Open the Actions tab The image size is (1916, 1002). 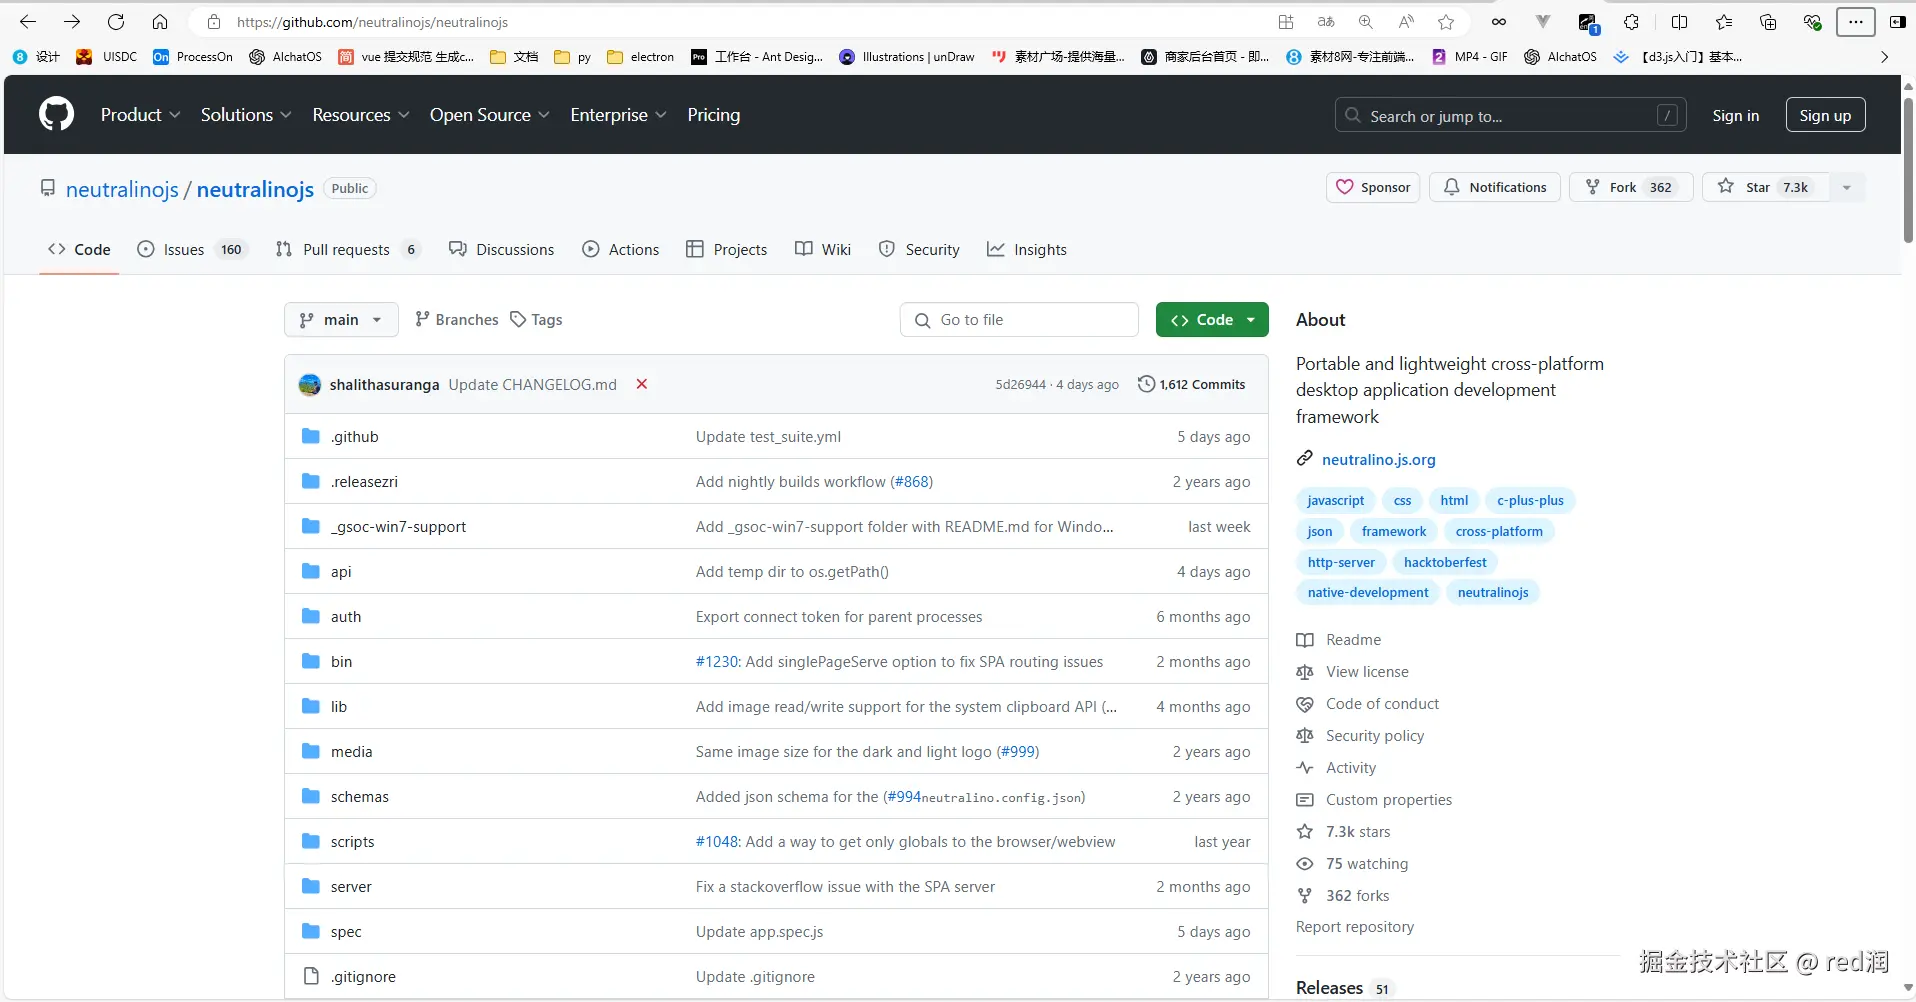pos(621,249)
